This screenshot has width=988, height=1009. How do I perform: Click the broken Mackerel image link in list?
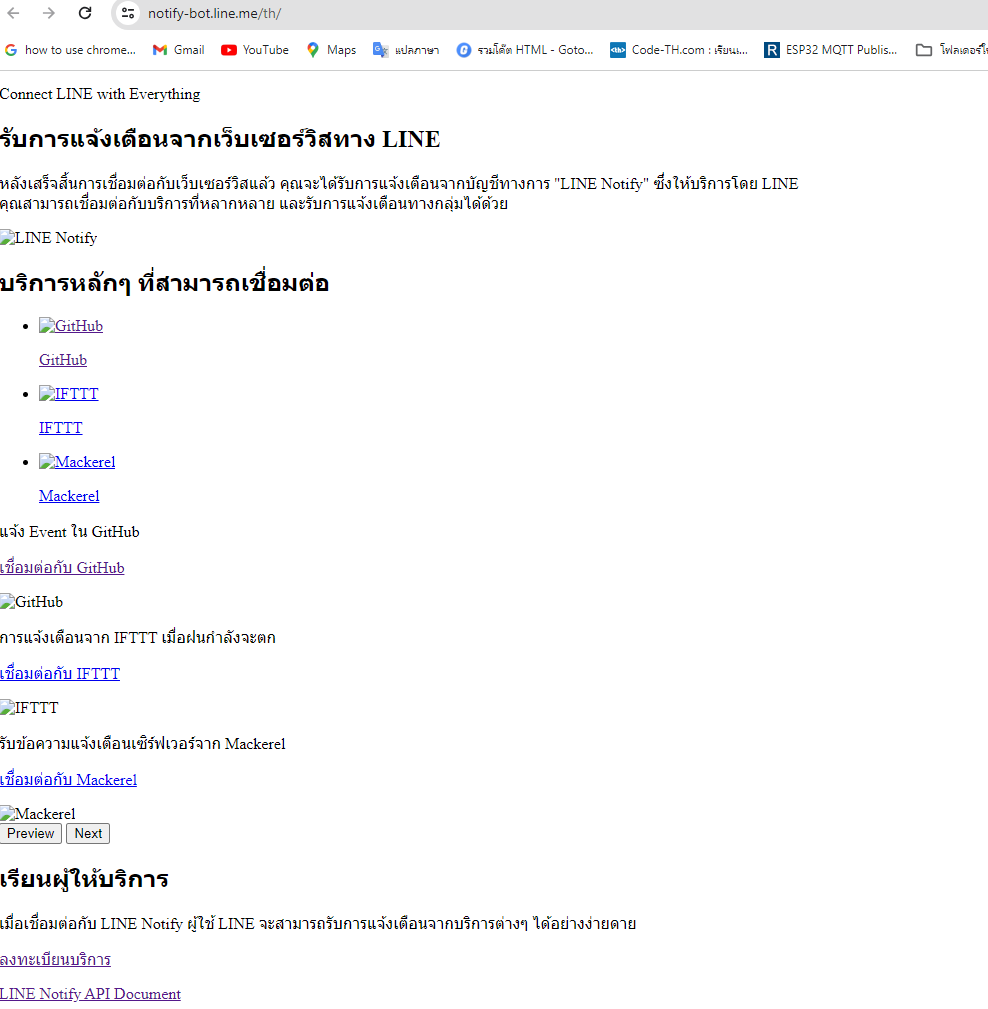[77, 462]
